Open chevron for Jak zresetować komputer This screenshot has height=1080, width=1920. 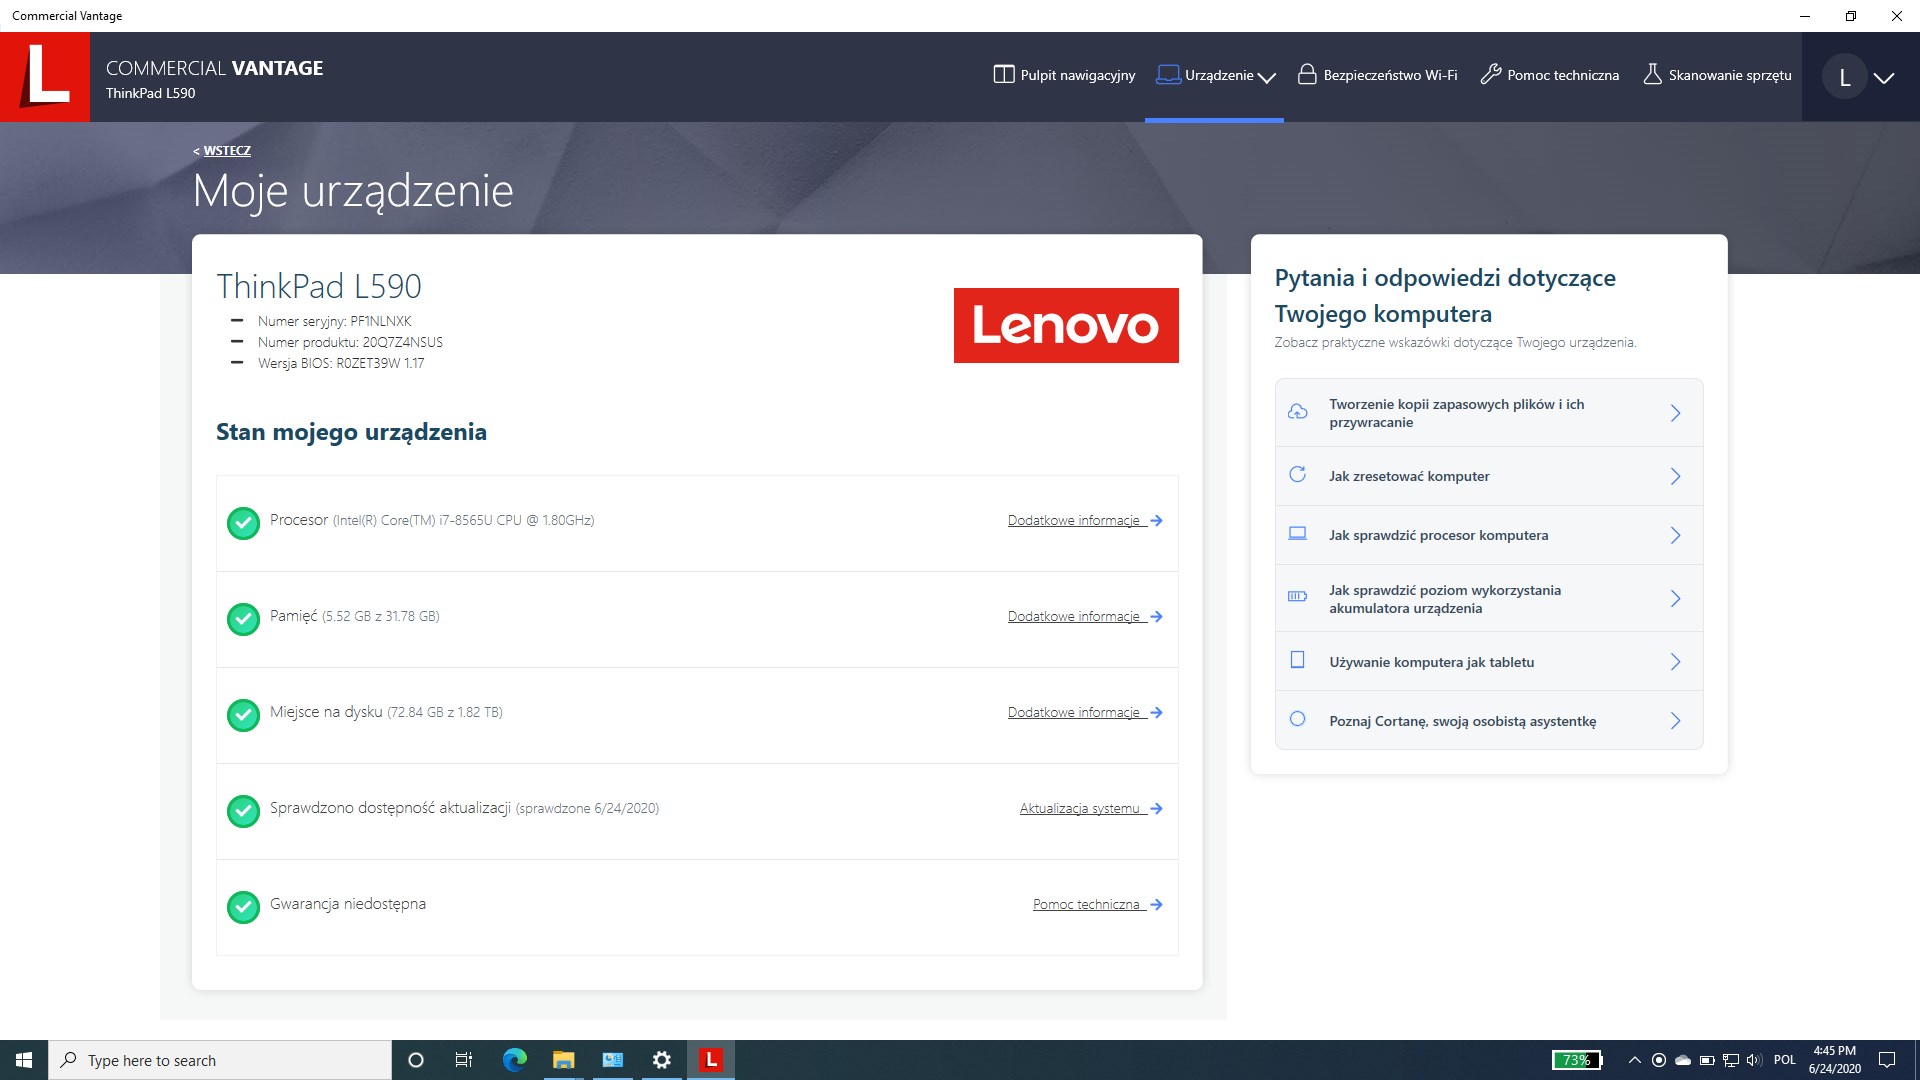1675,476
